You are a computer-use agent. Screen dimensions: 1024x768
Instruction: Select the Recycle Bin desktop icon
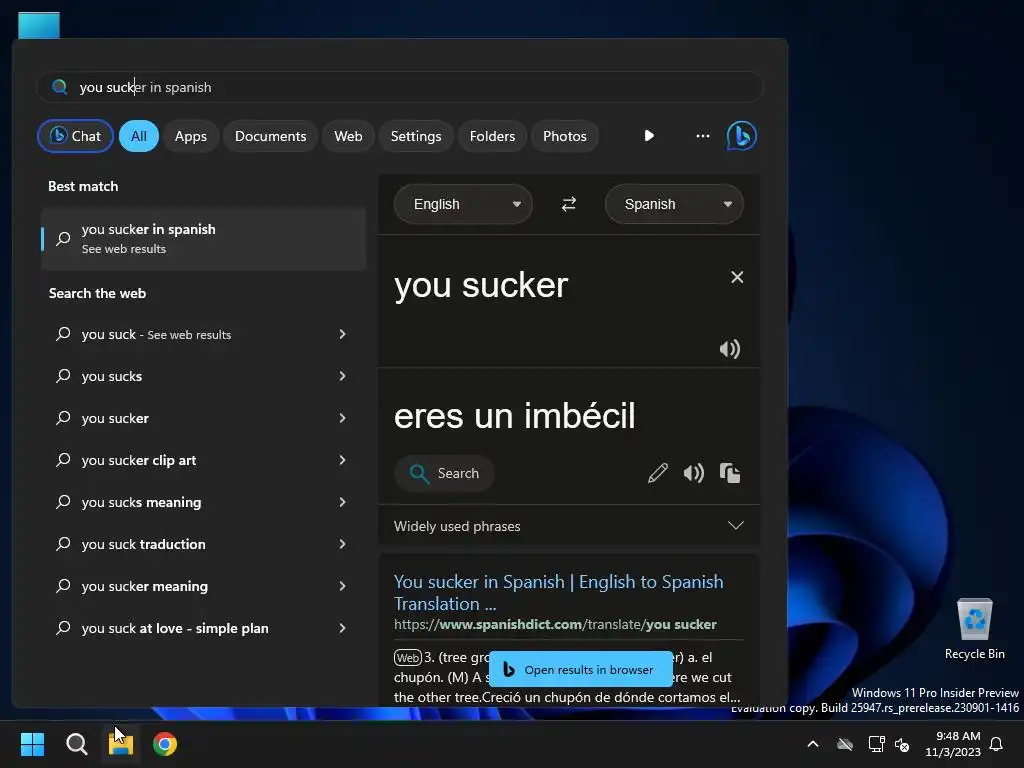pos(974,629)
